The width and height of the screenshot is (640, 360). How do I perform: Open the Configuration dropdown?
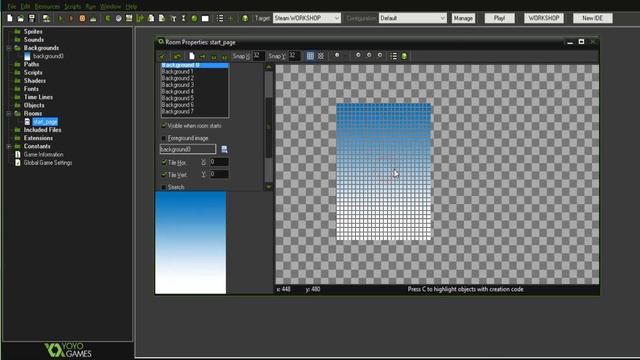(413, 18)
